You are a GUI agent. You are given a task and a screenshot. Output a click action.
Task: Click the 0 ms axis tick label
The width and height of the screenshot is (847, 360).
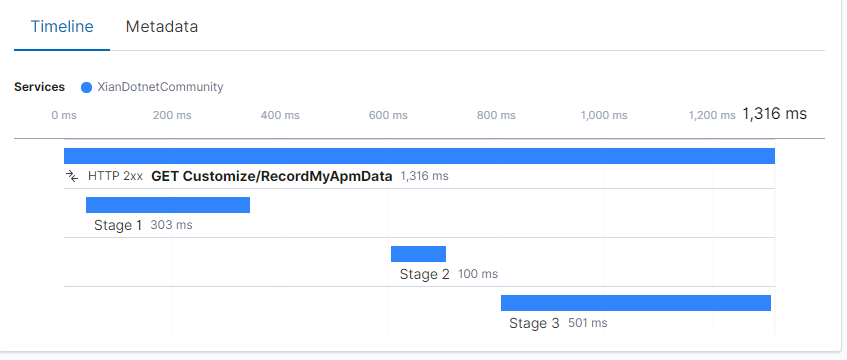[64, 115]
